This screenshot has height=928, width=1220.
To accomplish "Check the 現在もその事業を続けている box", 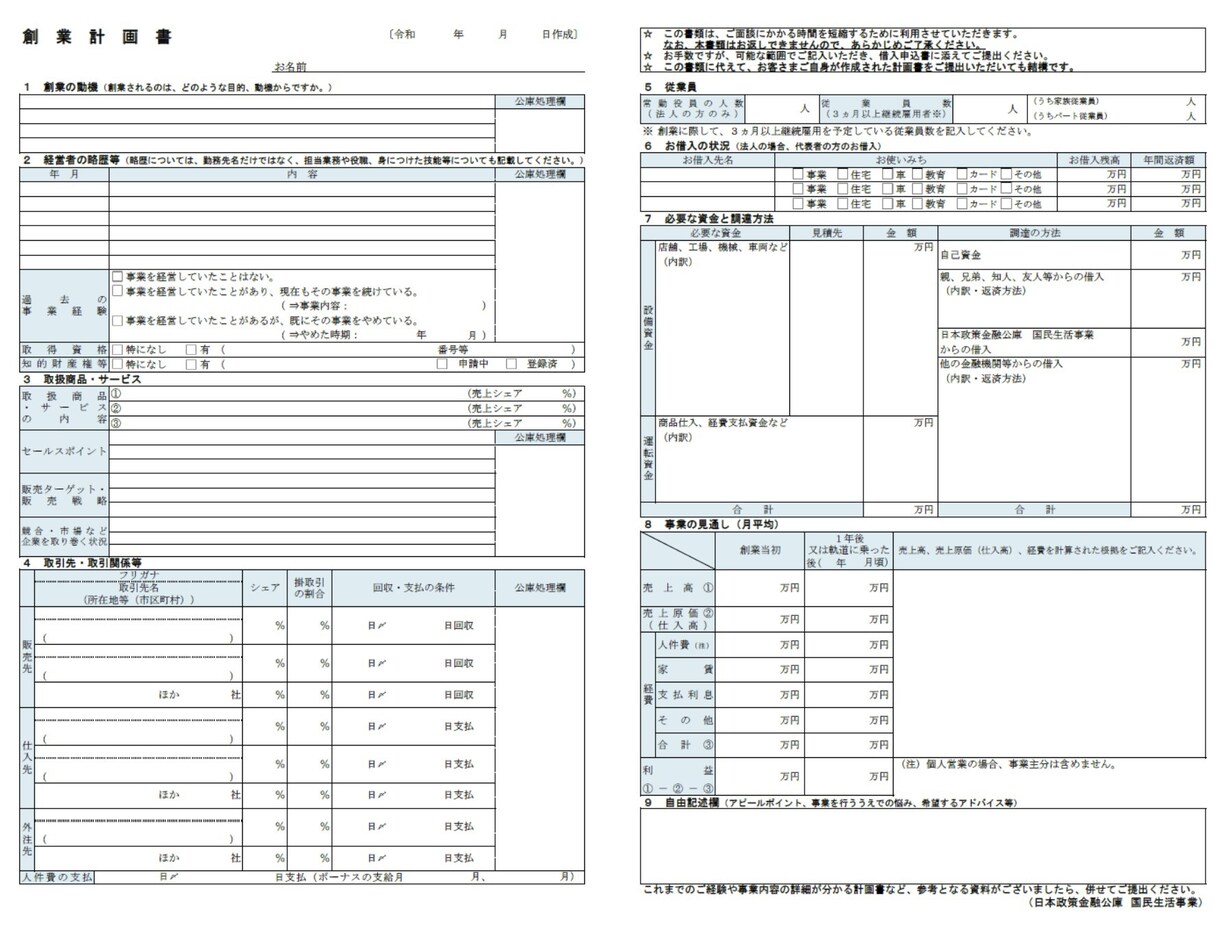I will coord(117,291).
